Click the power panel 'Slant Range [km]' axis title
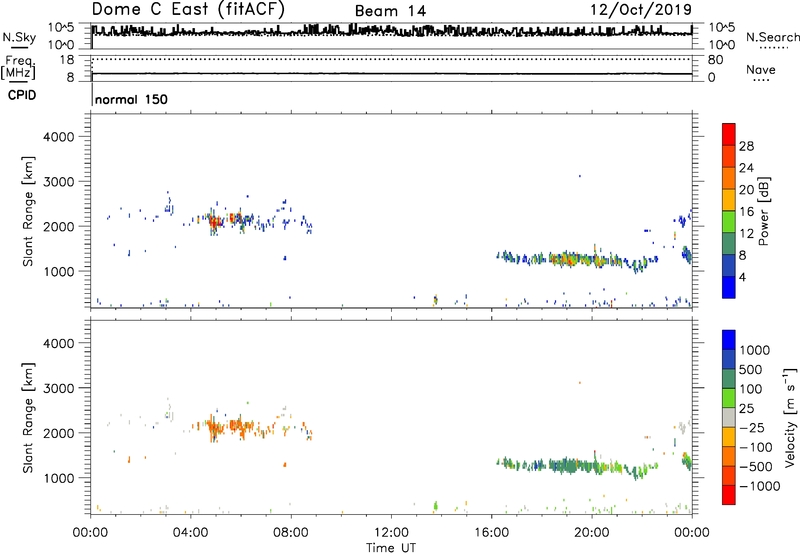 click(28, 211)
